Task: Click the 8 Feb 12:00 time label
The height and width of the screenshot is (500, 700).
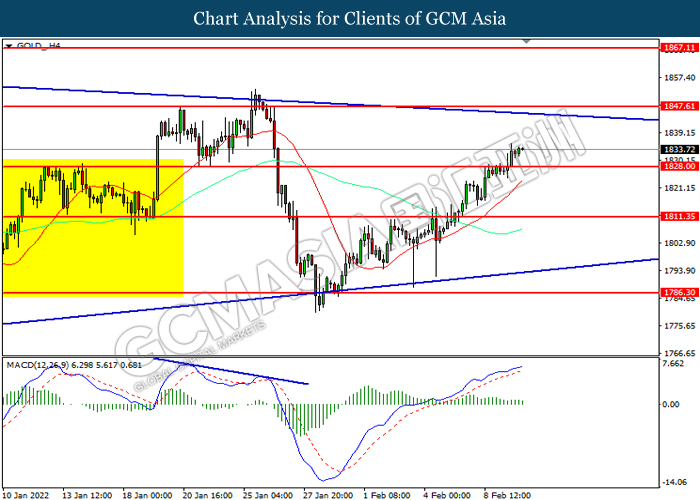Action: [x=507, y=495]
